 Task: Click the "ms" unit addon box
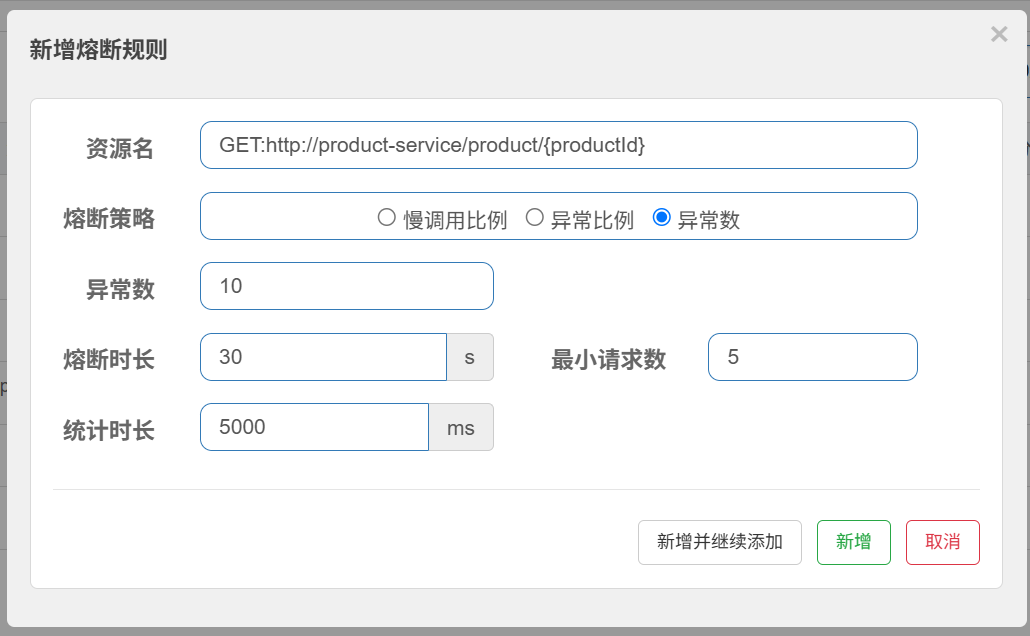[x=461, y=427]
